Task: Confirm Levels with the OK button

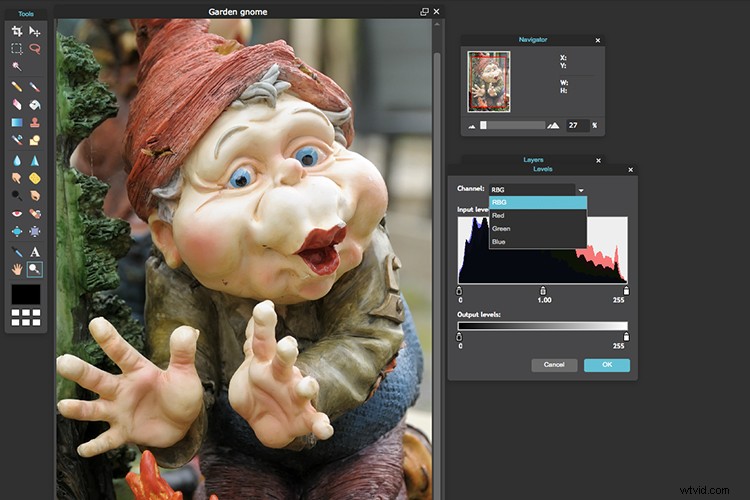Action: point(607,365)
